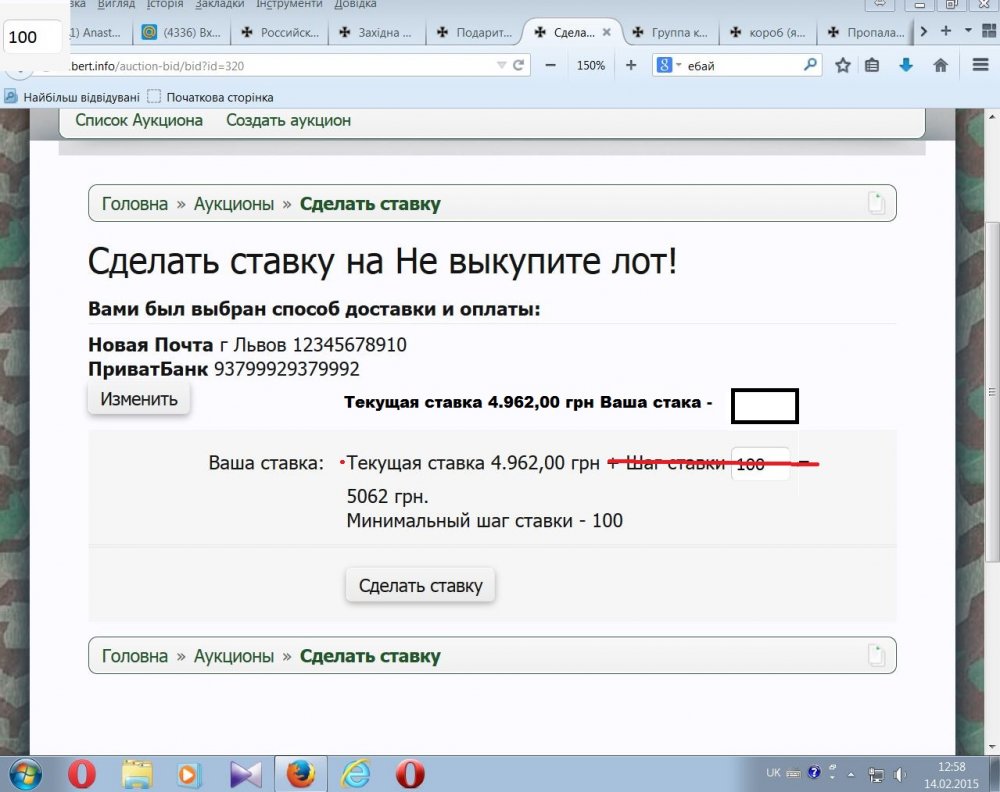The image size is (1000, 792).
Task: Bookmark this page with the star icon
Action: click(x=843, y=65)
